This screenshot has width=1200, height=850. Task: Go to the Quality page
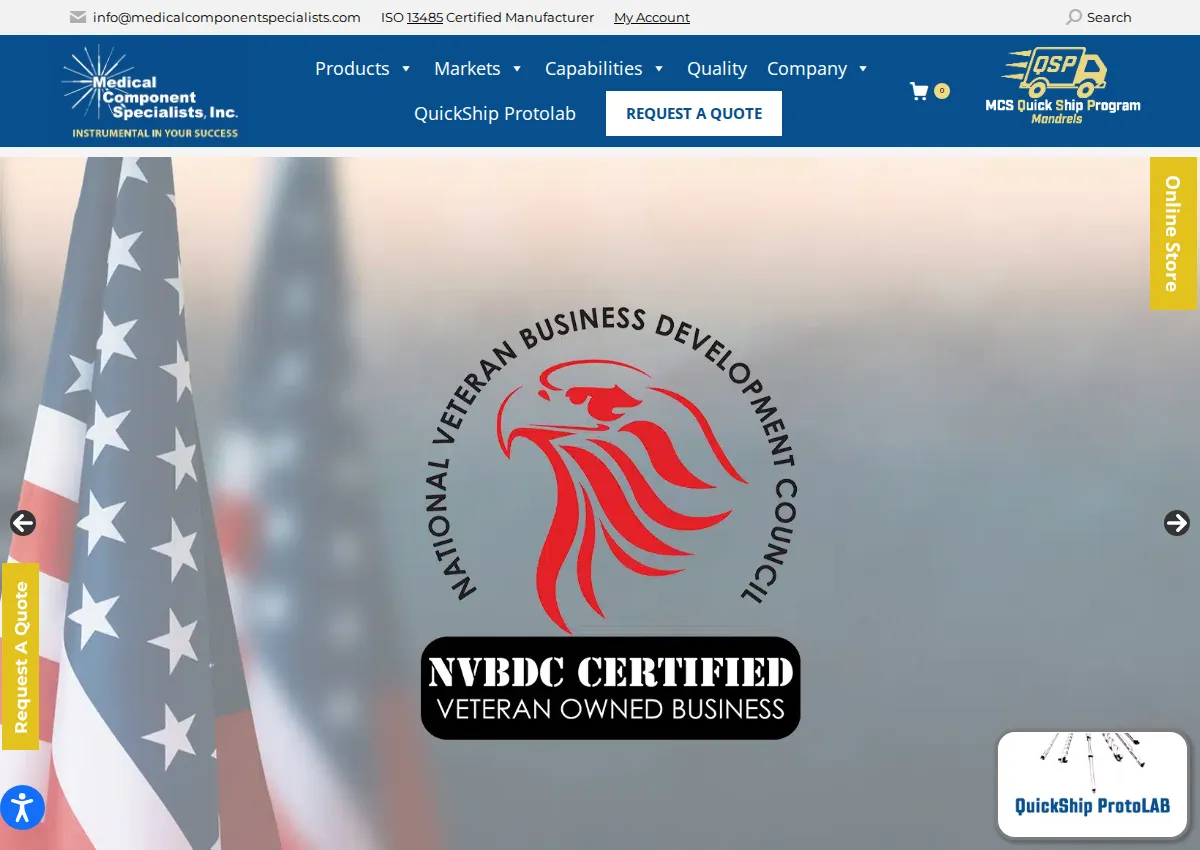717,69
